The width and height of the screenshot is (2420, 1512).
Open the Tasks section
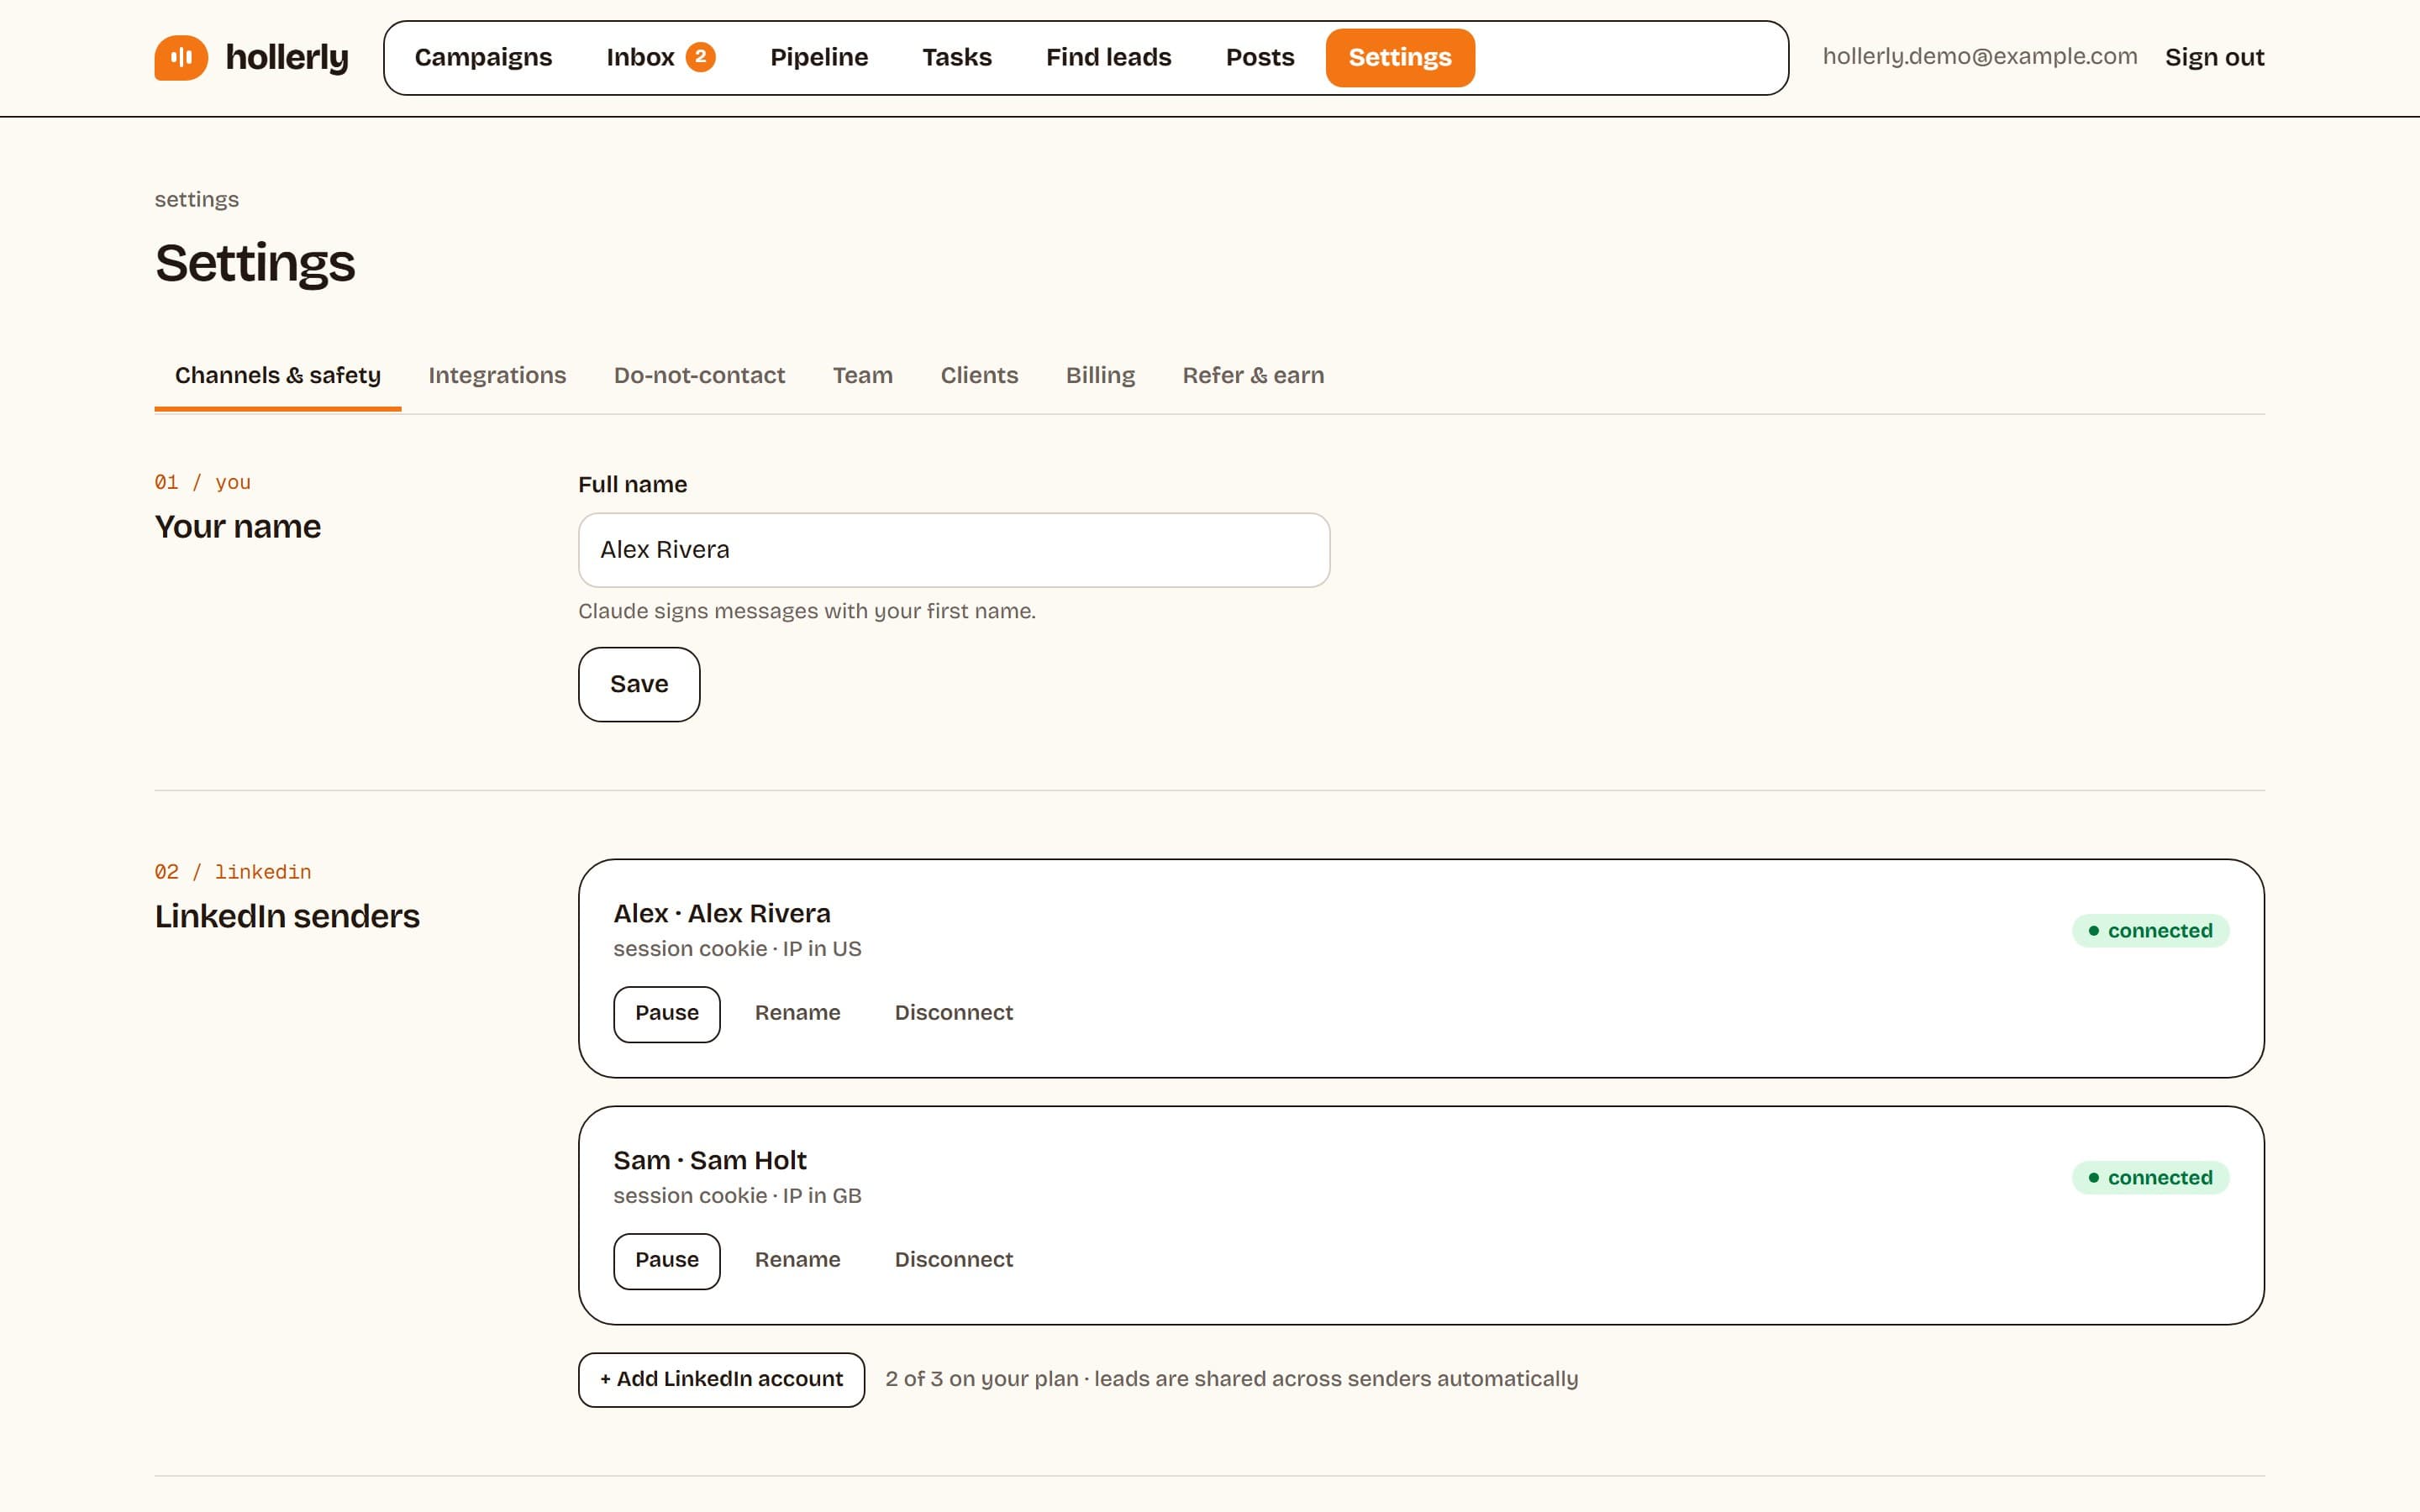point(957,57)
